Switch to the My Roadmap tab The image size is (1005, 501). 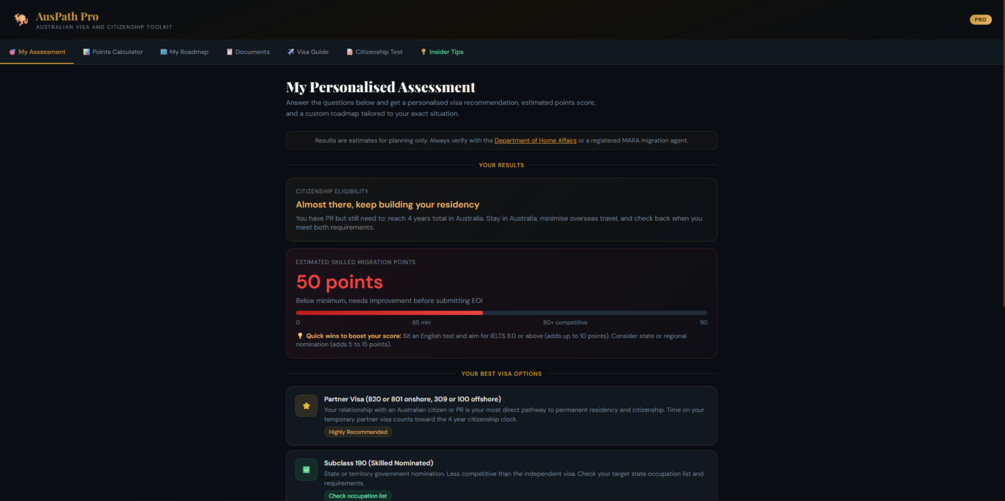point(185,52)
